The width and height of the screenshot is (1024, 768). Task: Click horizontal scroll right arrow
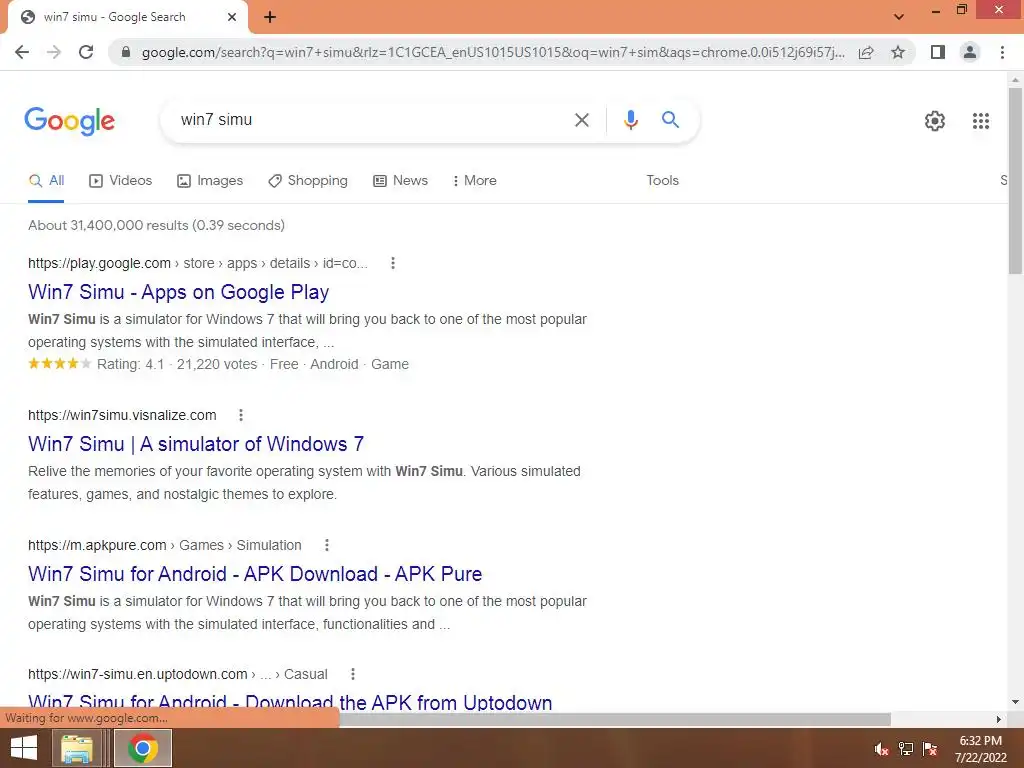coord(999,719)
